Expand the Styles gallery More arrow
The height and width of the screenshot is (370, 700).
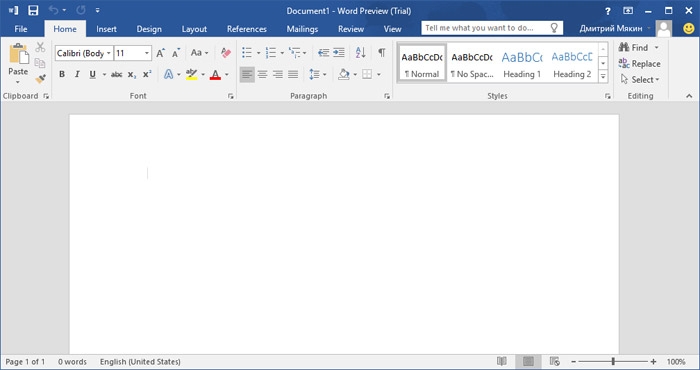tap(603, 77)
